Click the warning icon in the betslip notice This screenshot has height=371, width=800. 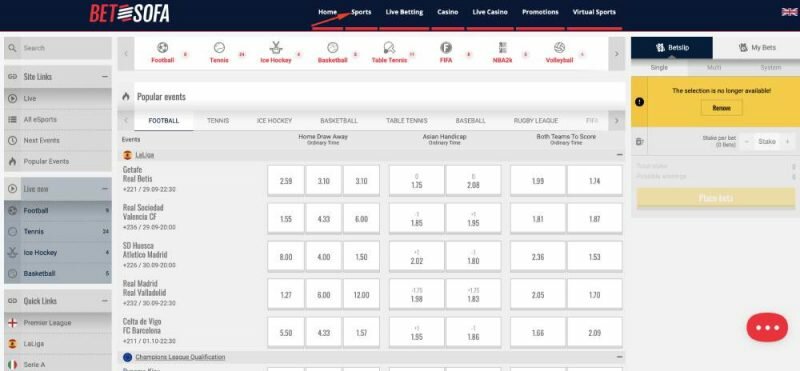point(639,102)
